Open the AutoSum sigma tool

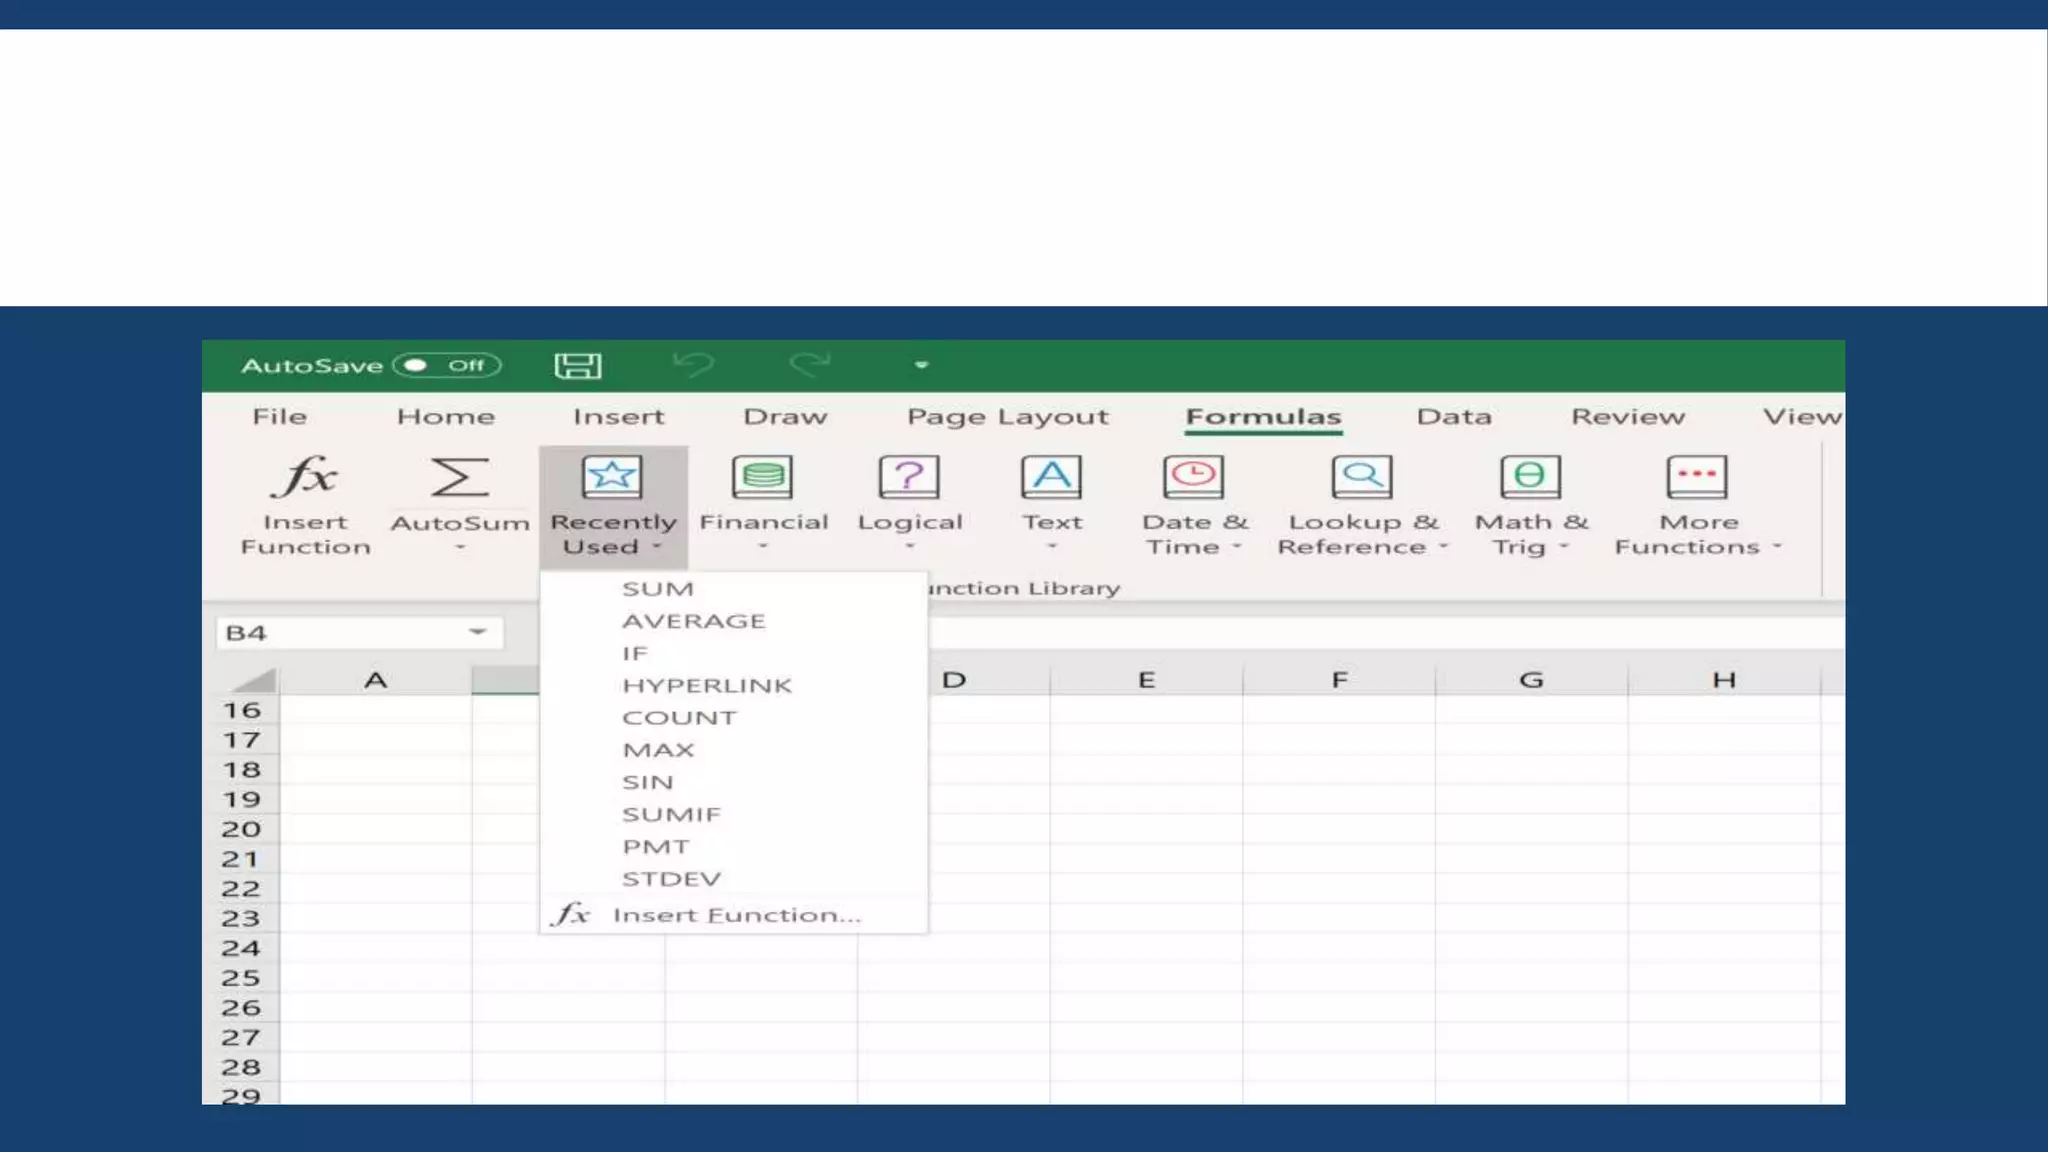(x=459, y=478)
